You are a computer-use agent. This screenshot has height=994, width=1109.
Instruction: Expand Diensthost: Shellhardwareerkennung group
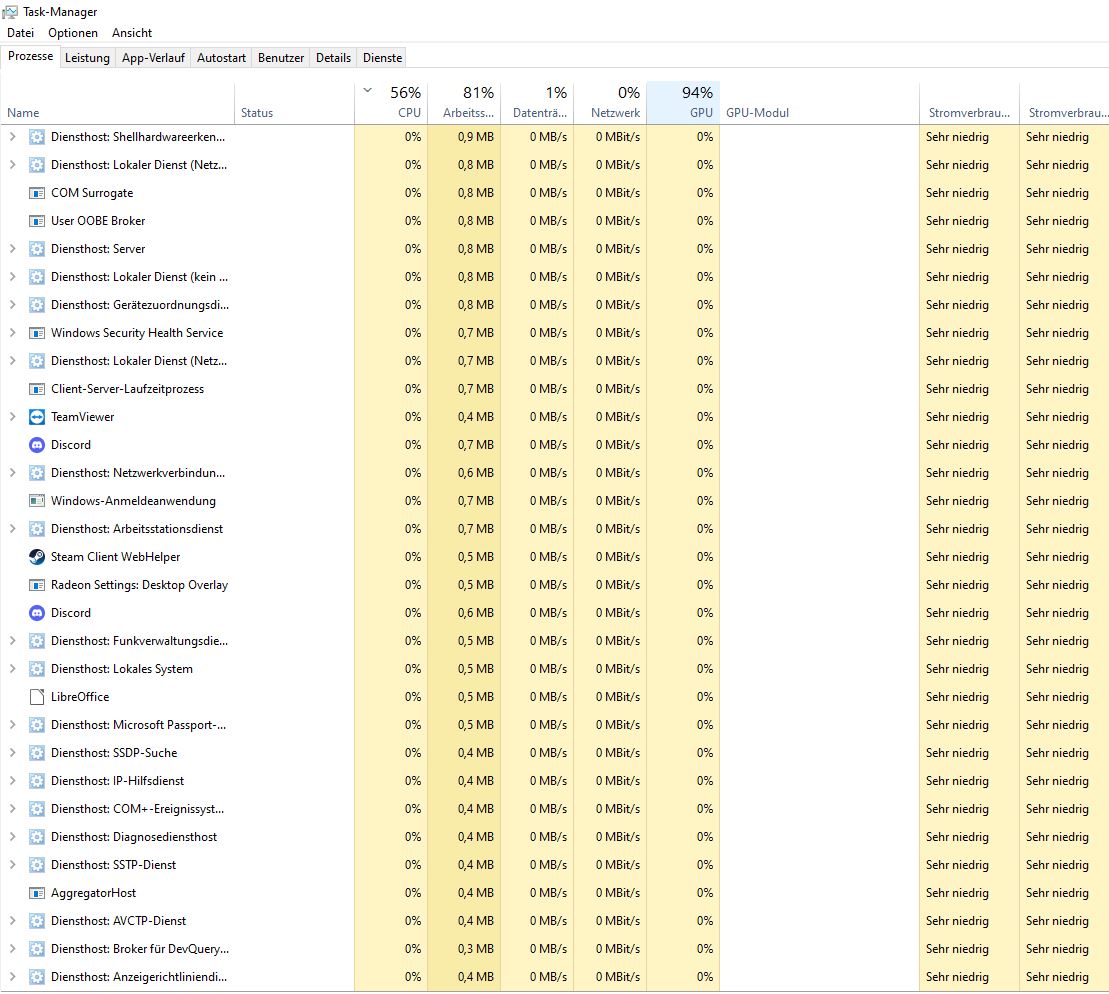point(12,137)
